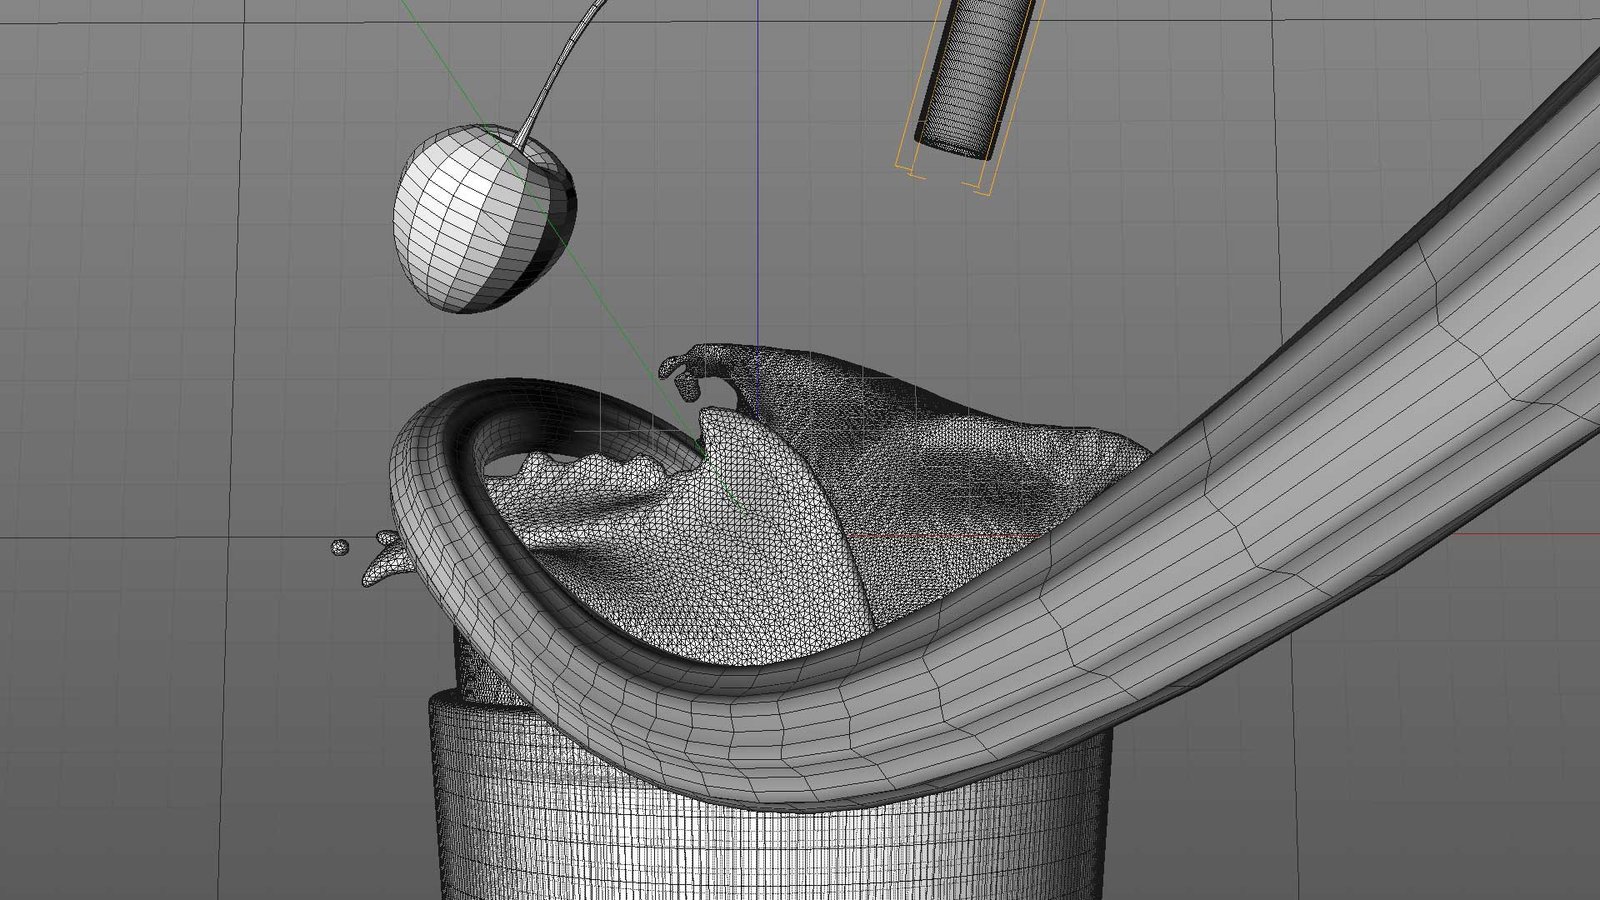
Task: Click the shaded dark side of cherry
Action: click(x=552, y=215)
